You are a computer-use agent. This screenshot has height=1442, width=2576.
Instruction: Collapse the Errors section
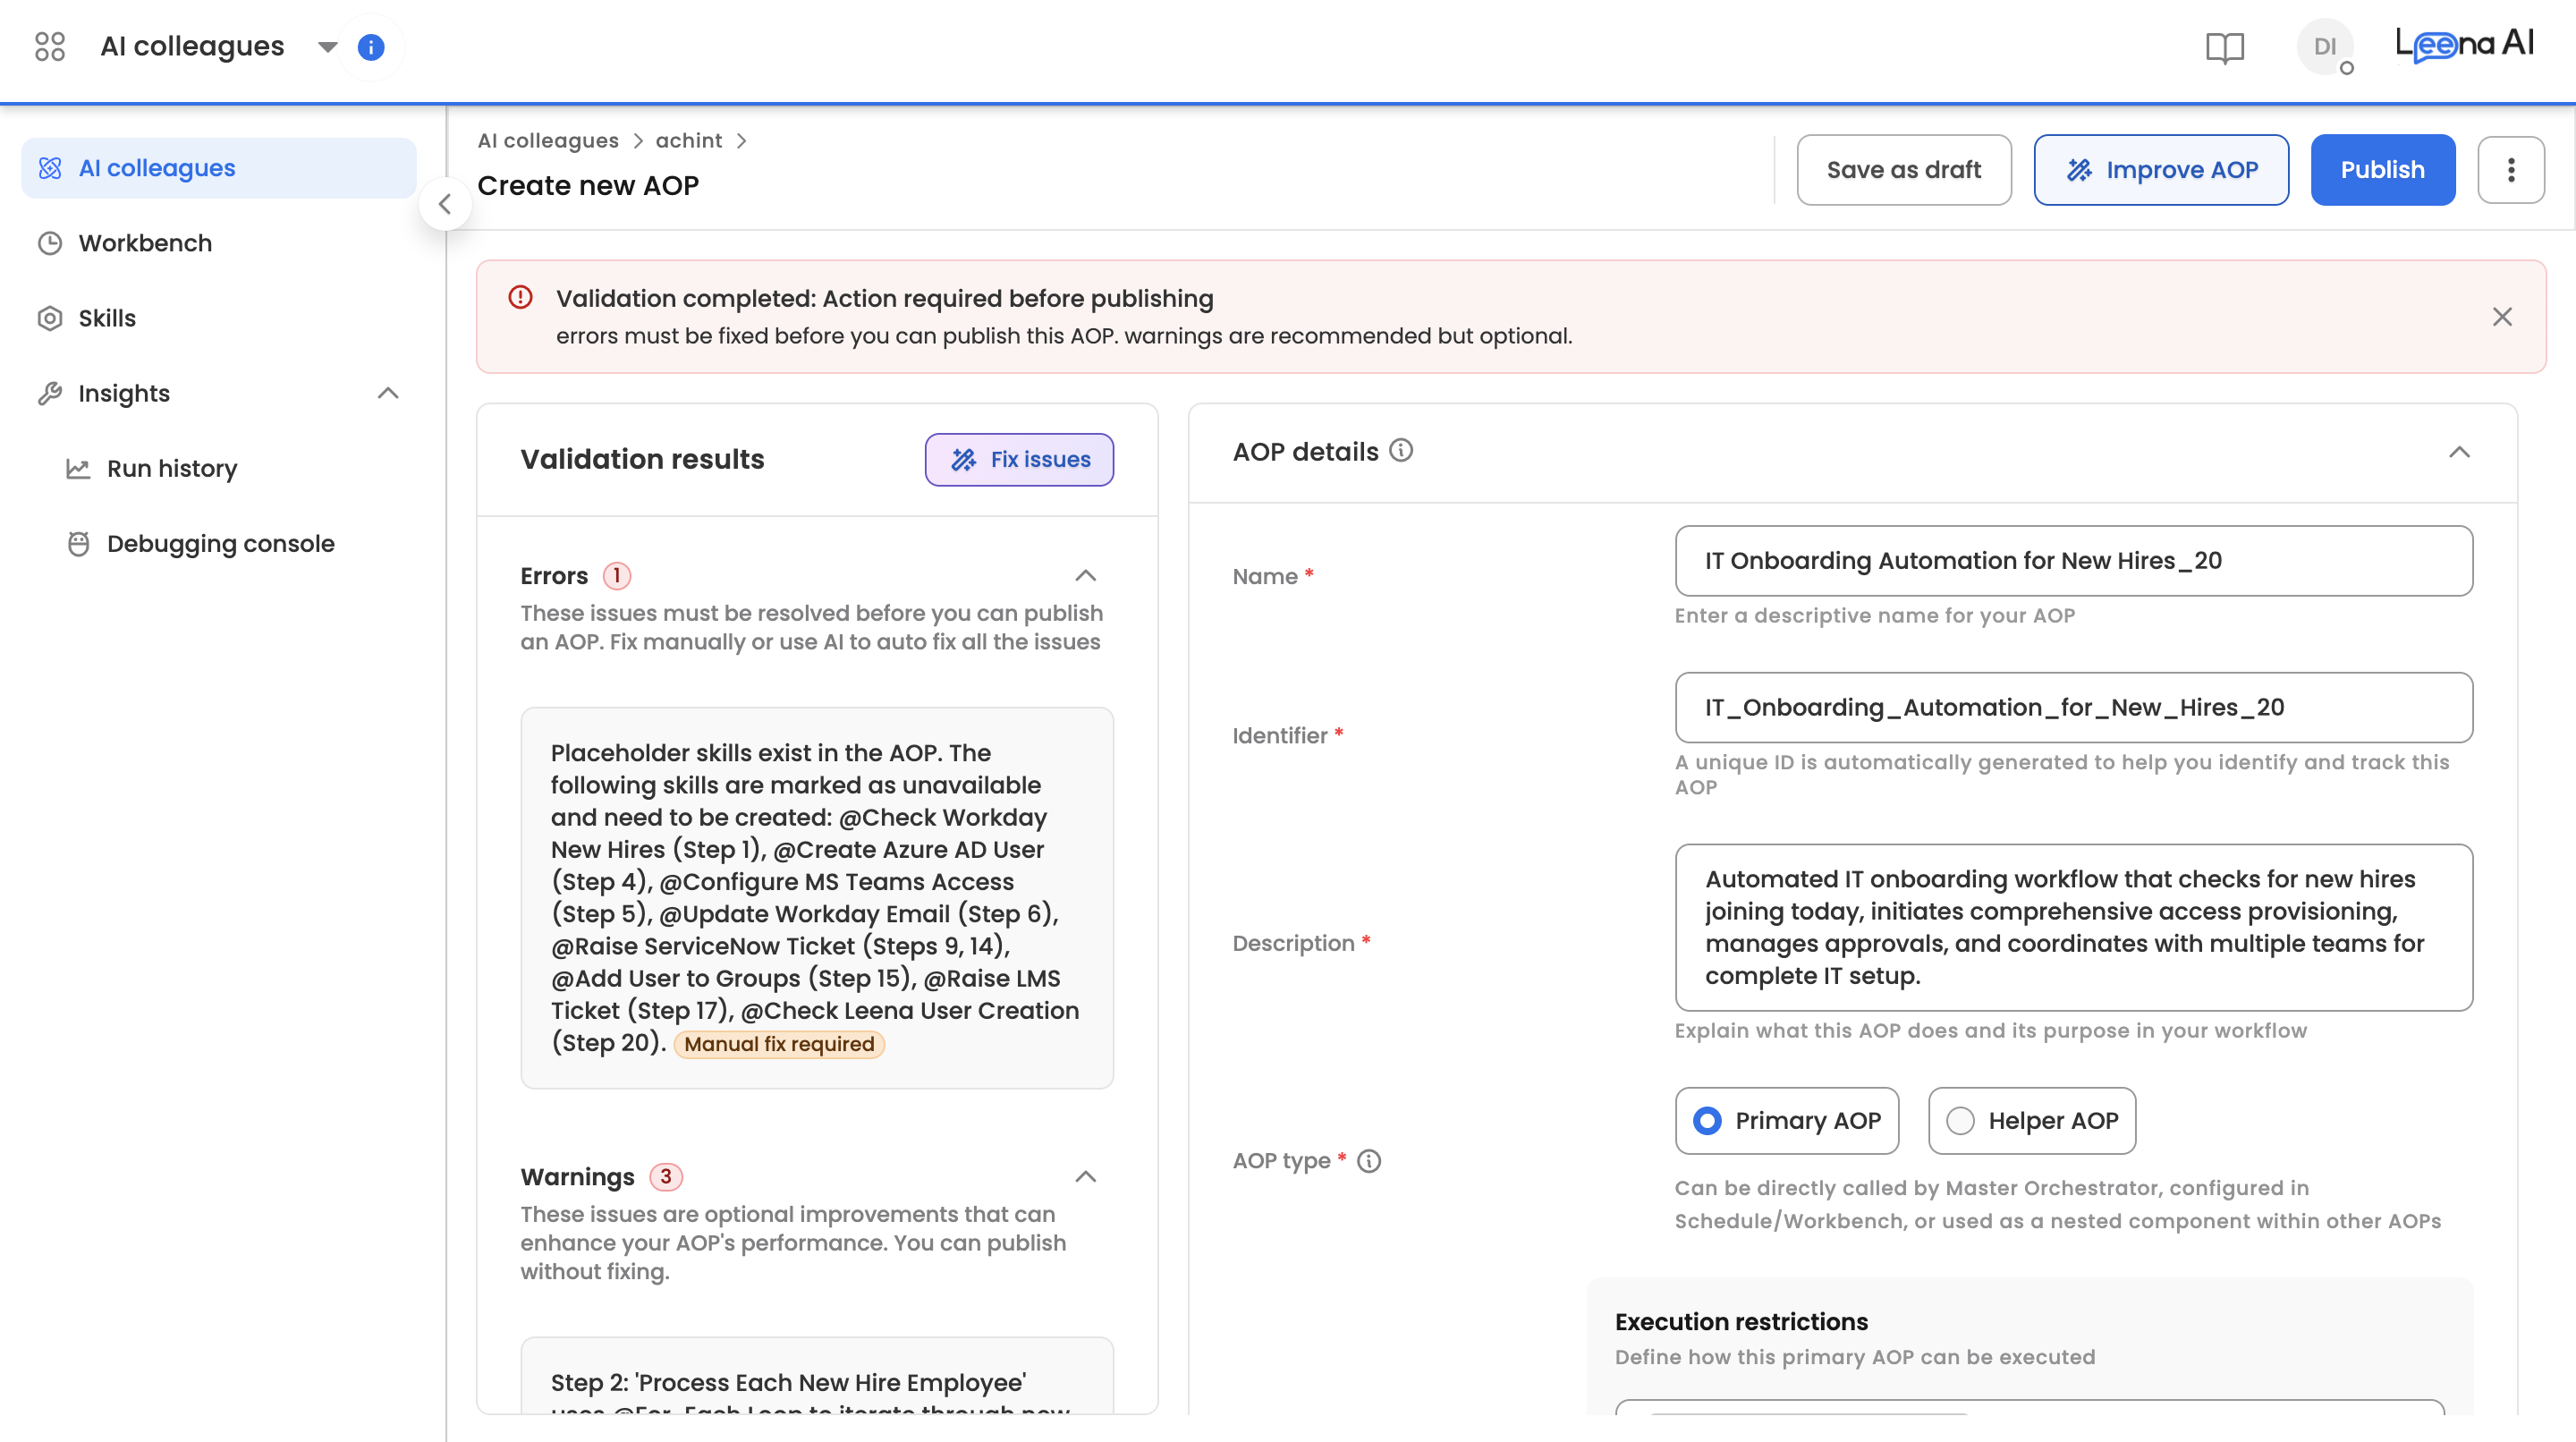[1085, 575]
